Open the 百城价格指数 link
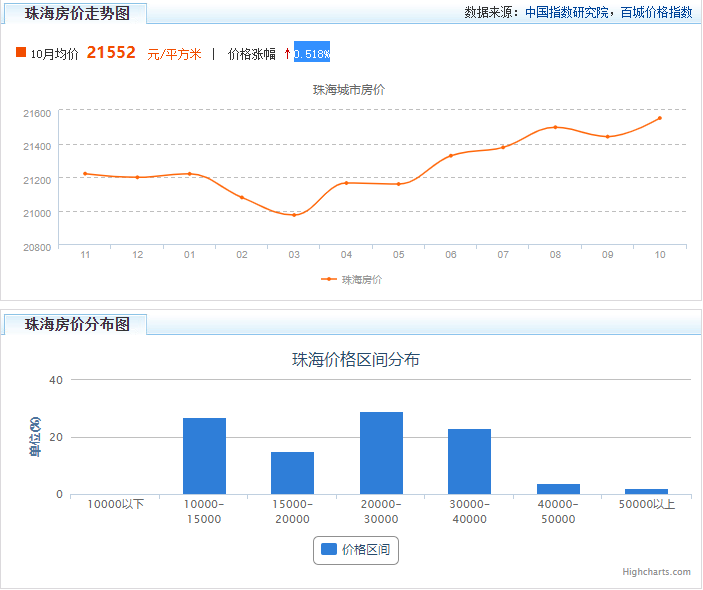Image resolution: width=703 pixels, height=590 pixels. [x=656, y=13]
